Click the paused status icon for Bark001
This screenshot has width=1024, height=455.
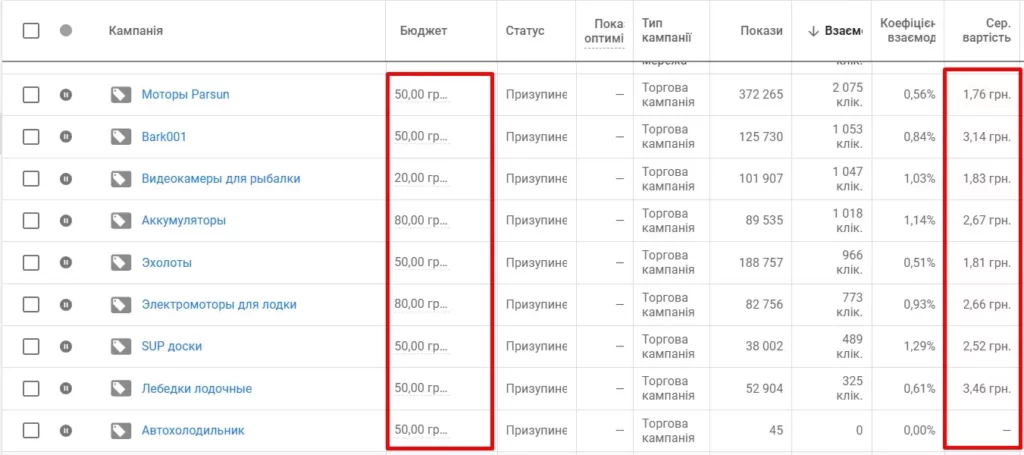click(65, 137)
